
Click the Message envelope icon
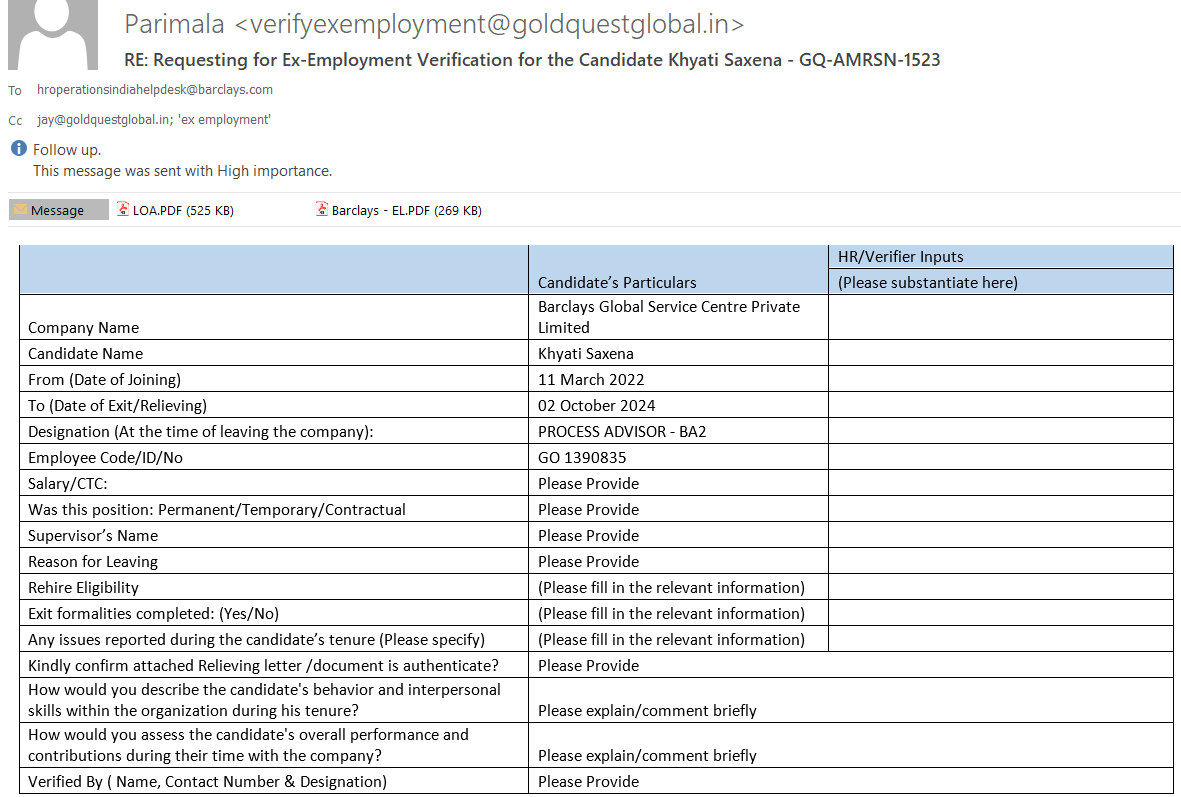coord(20,210)
